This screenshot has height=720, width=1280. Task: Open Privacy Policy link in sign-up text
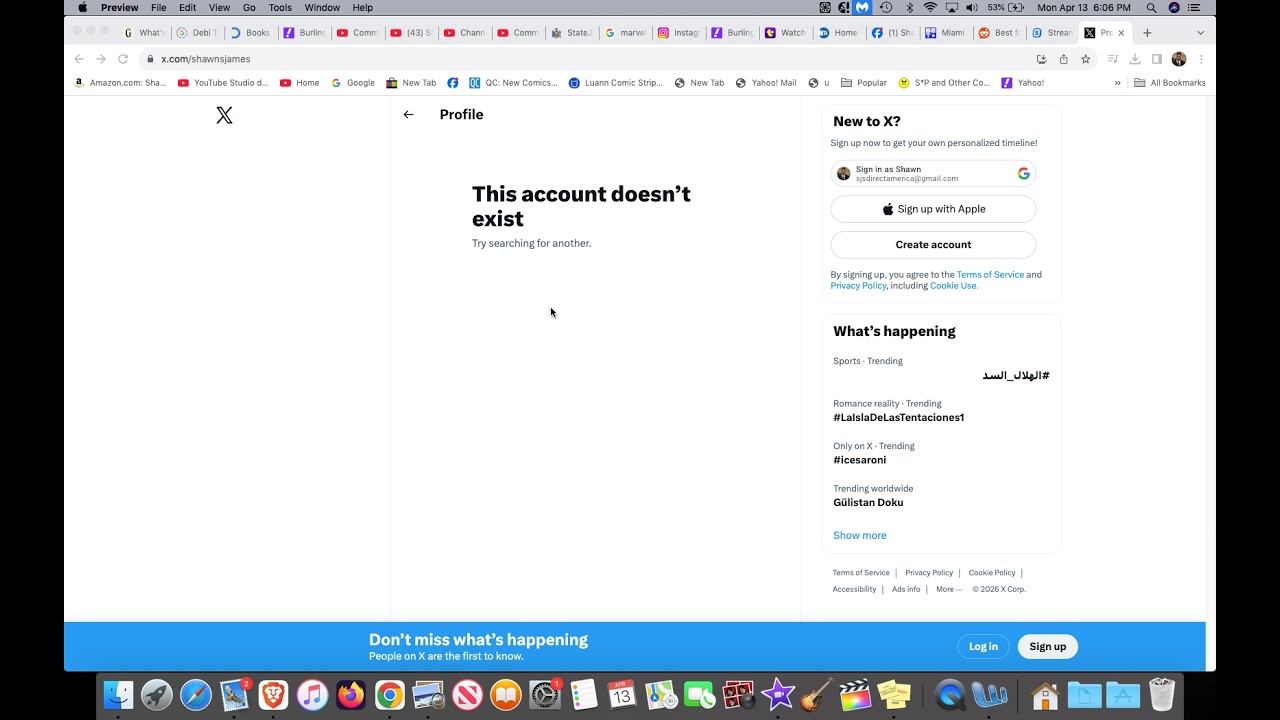point(858,286)
